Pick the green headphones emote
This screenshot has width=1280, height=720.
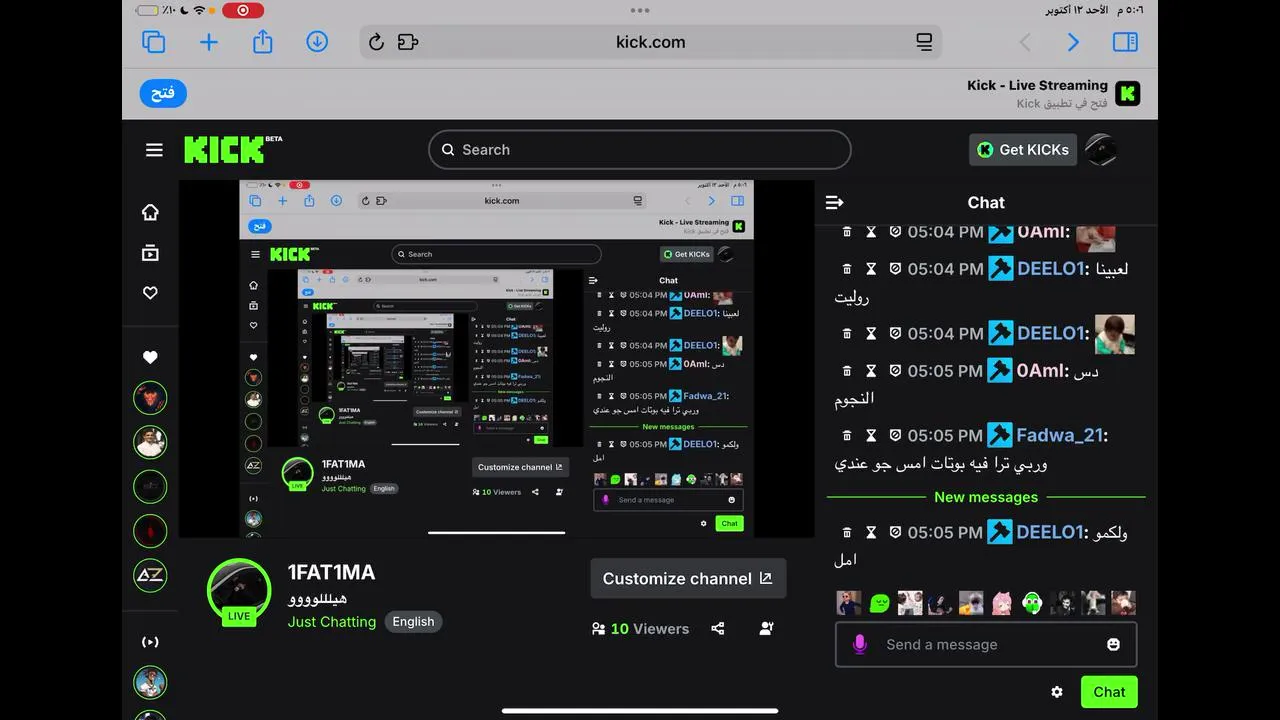pos(1032,603)
